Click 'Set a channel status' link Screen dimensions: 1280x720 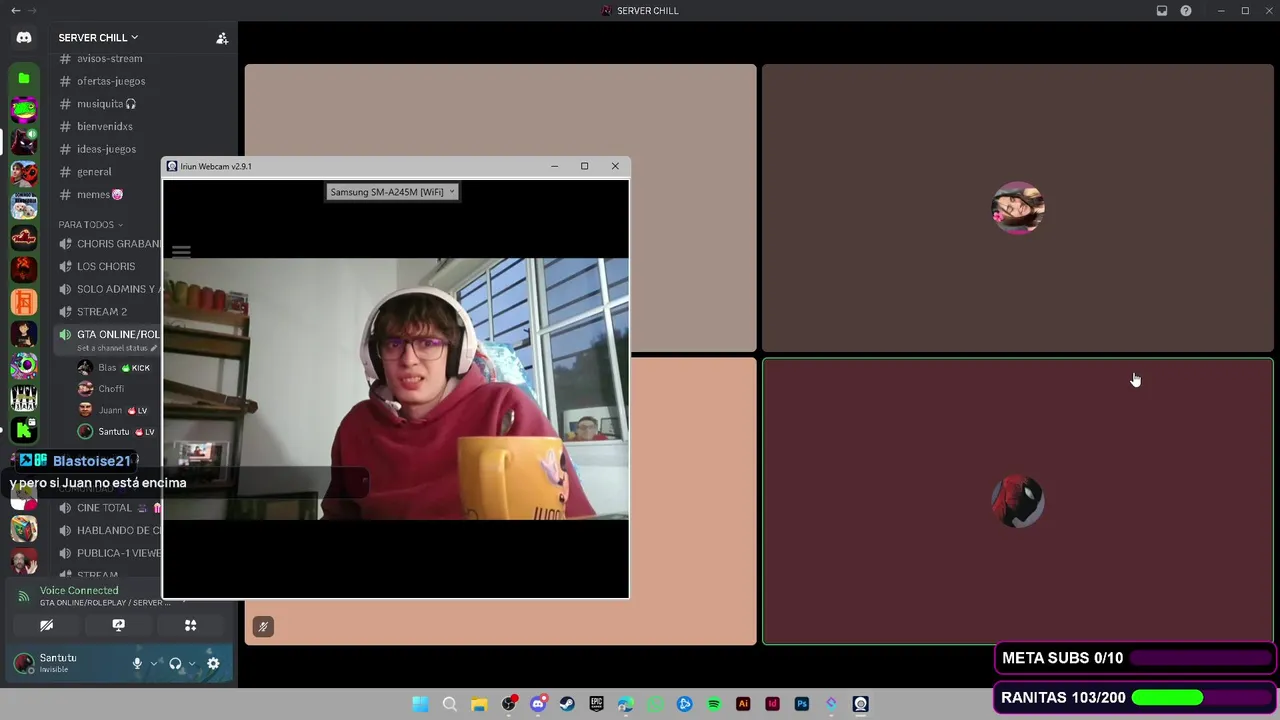click(x=112, y=348)
